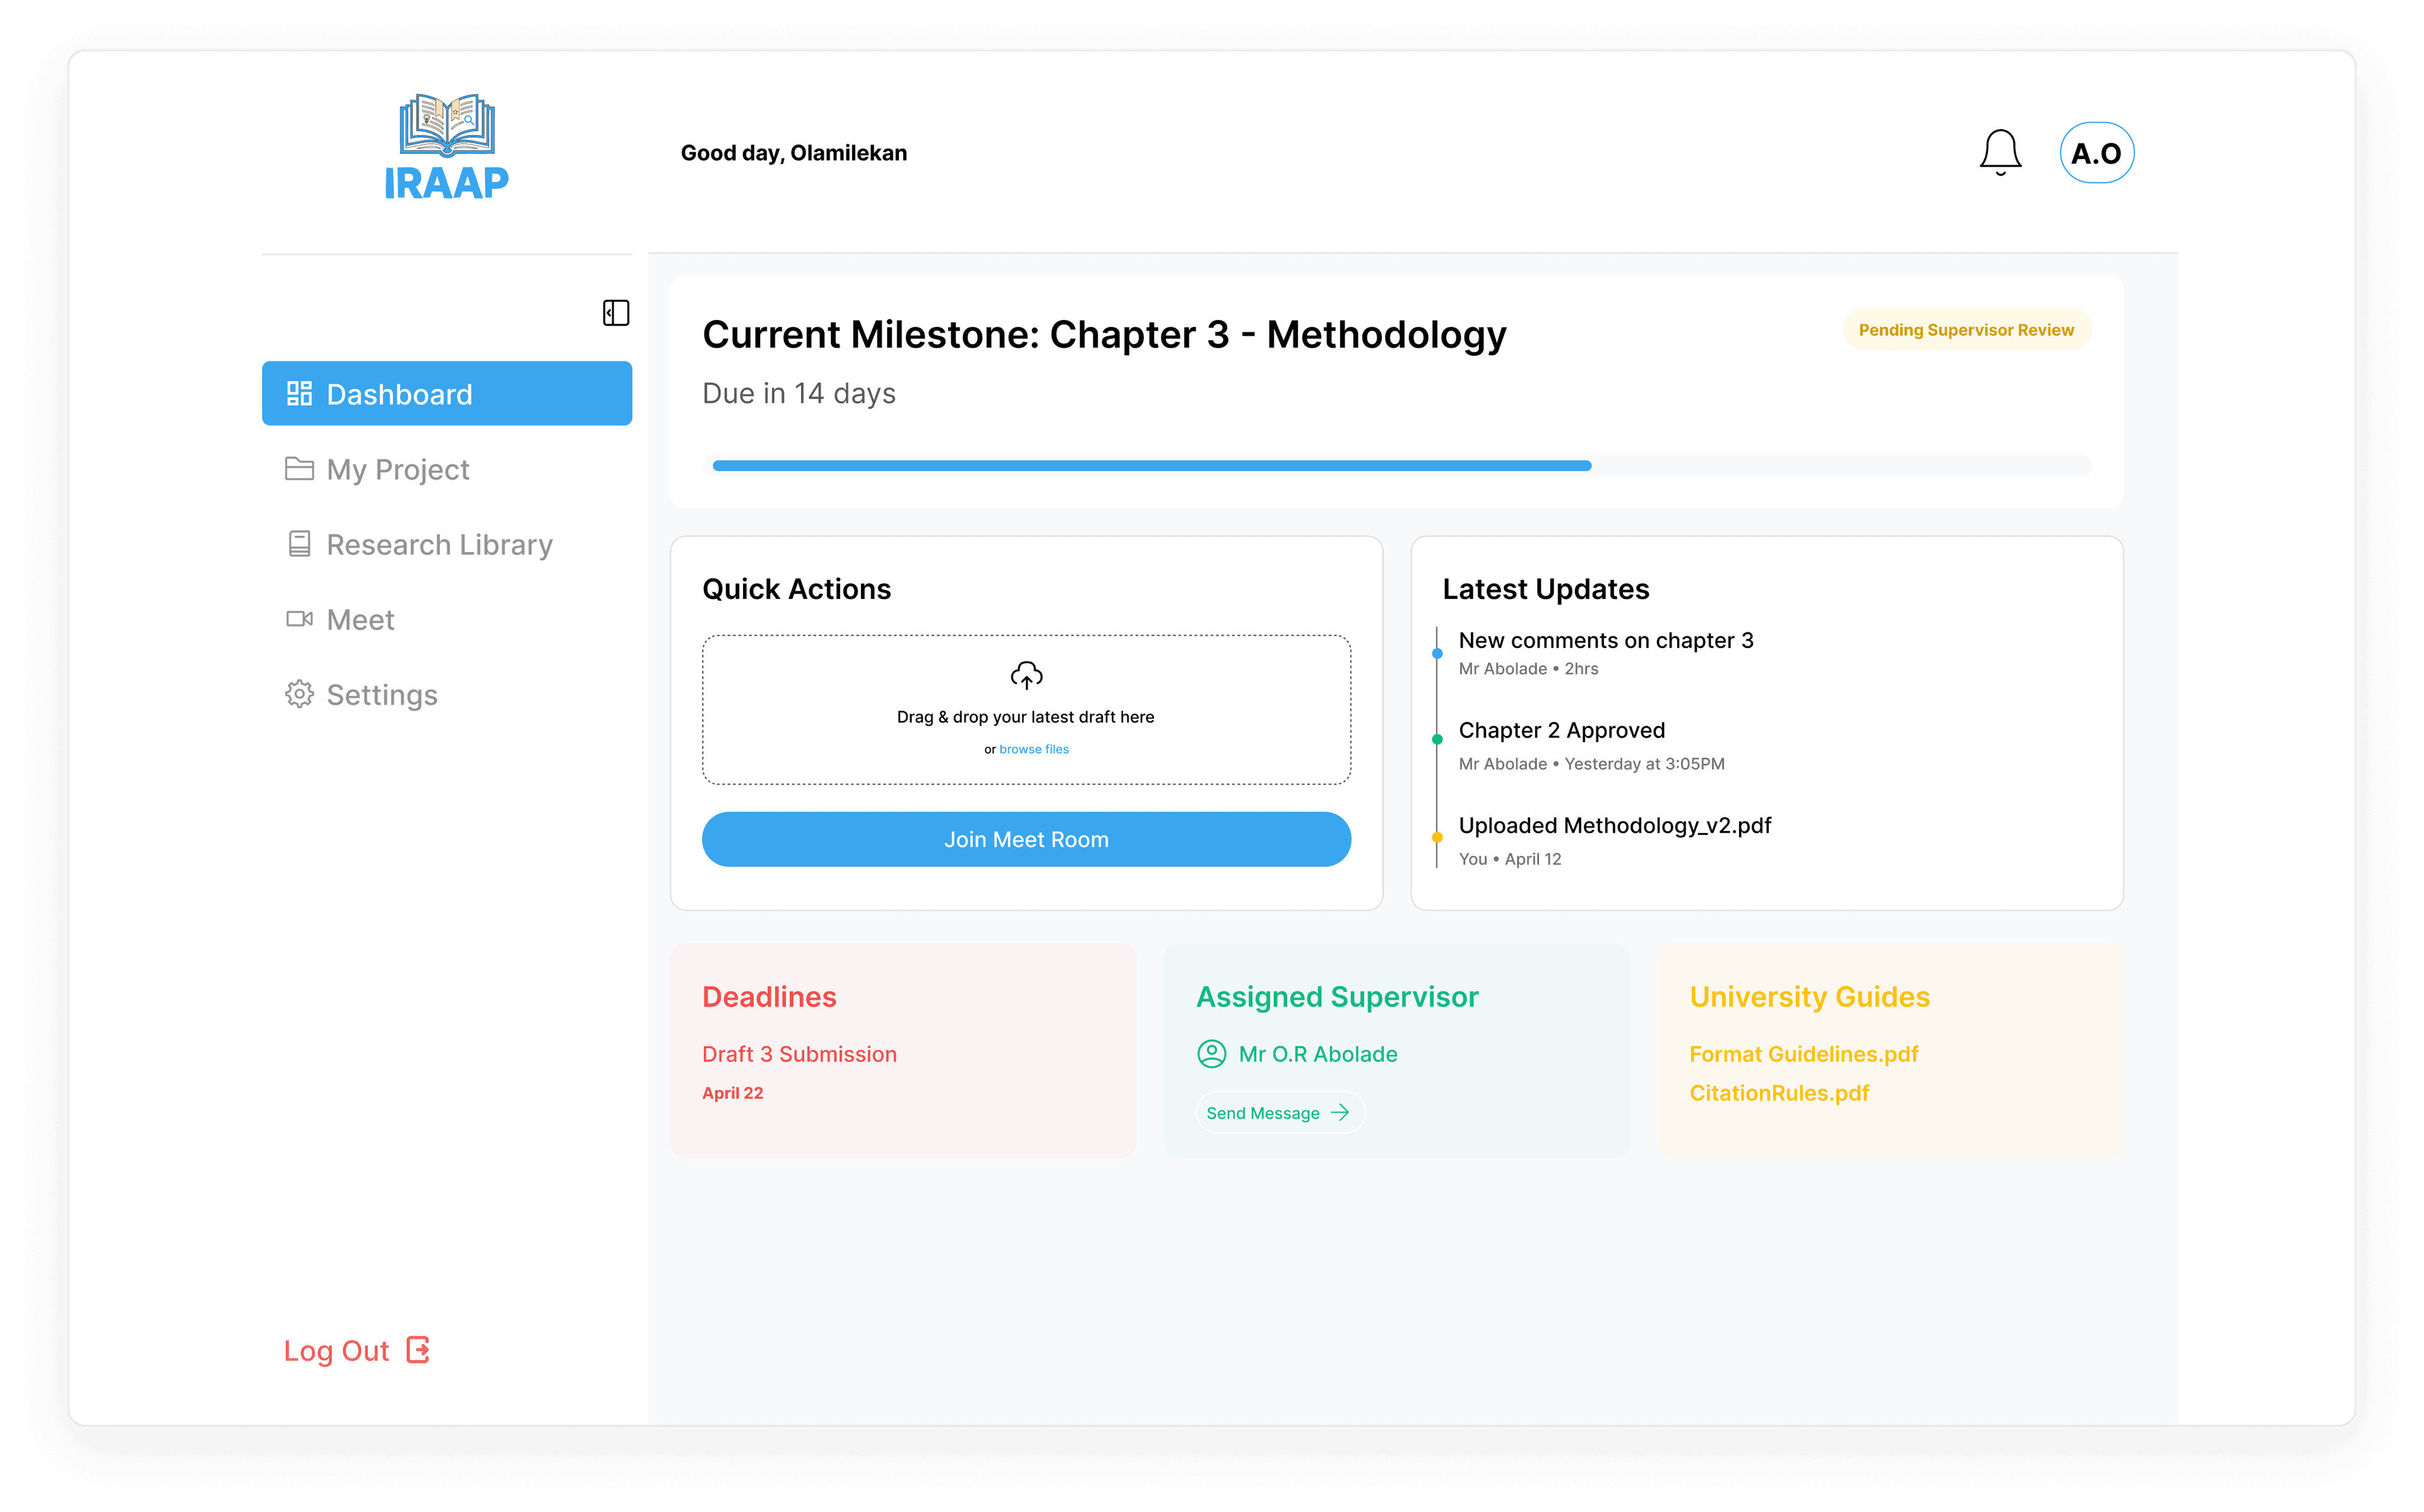Viewport: 2424px width, 1512px height.
Task: Click the Meet video camera icon
Action: click(x=299, y=619)
